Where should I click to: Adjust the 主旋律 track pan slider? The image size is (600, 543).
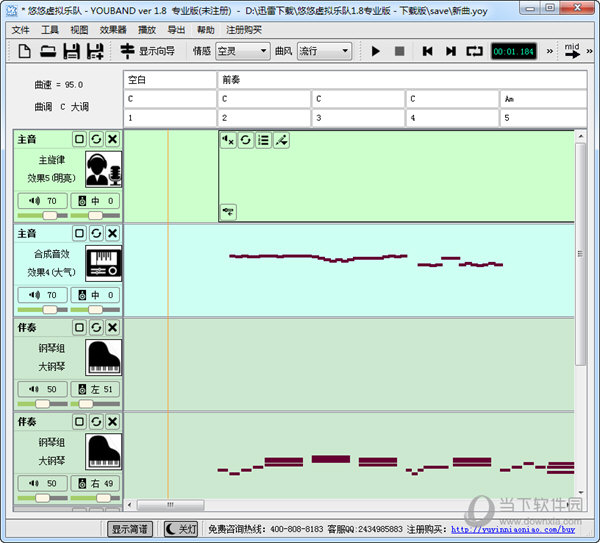(x=95, y=215)
